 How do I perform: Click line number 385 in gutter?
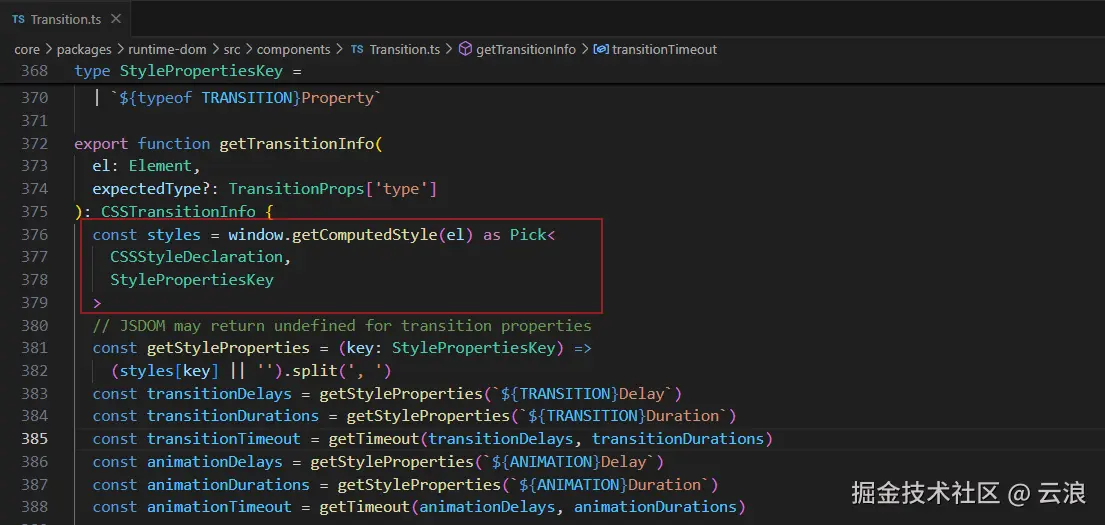click(x=35, y=439)
